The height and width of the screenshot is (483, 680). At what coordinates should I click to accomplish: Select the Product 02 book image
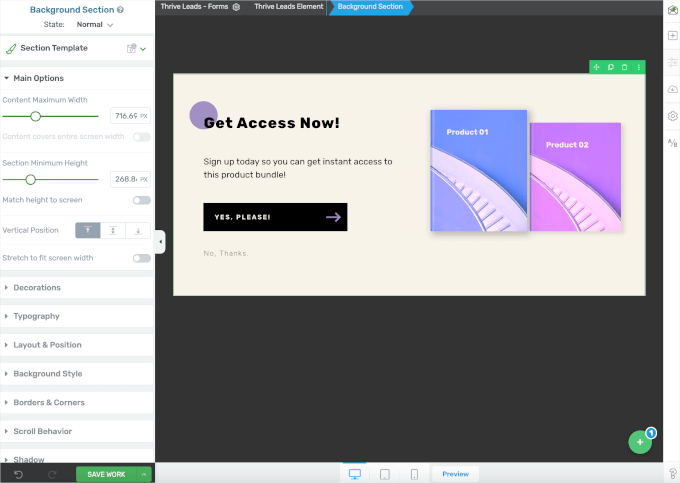tap(575, 177)
